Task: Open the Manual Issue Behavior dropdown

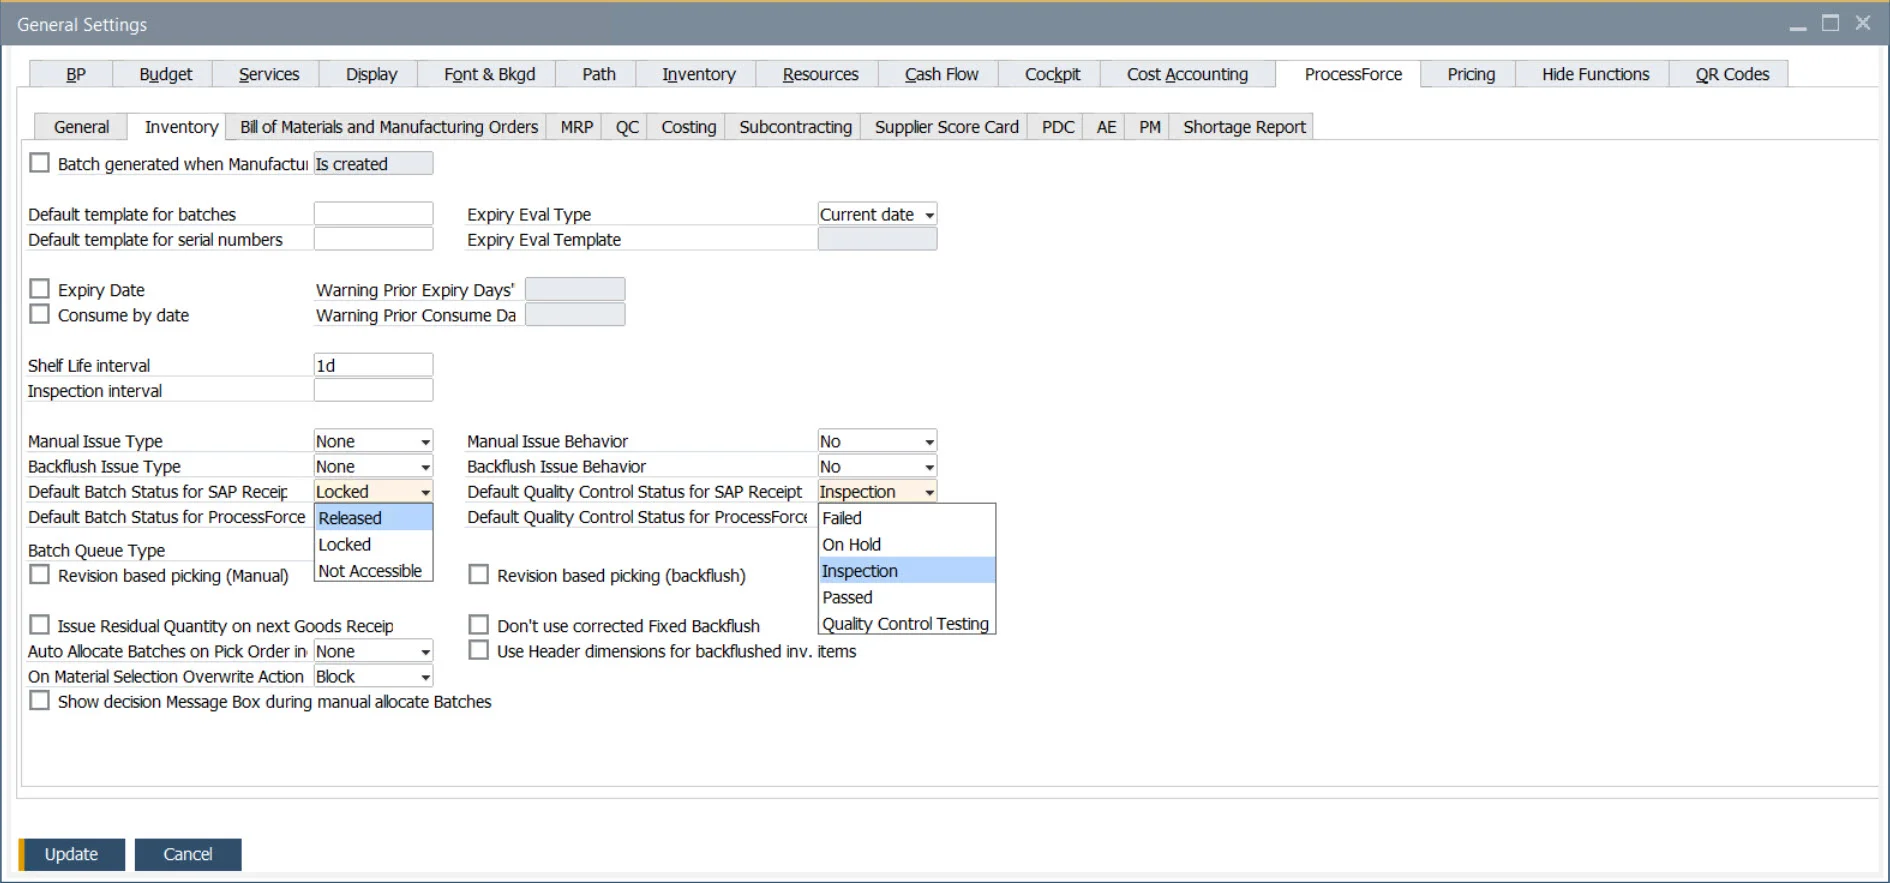Action: (877, 441)
